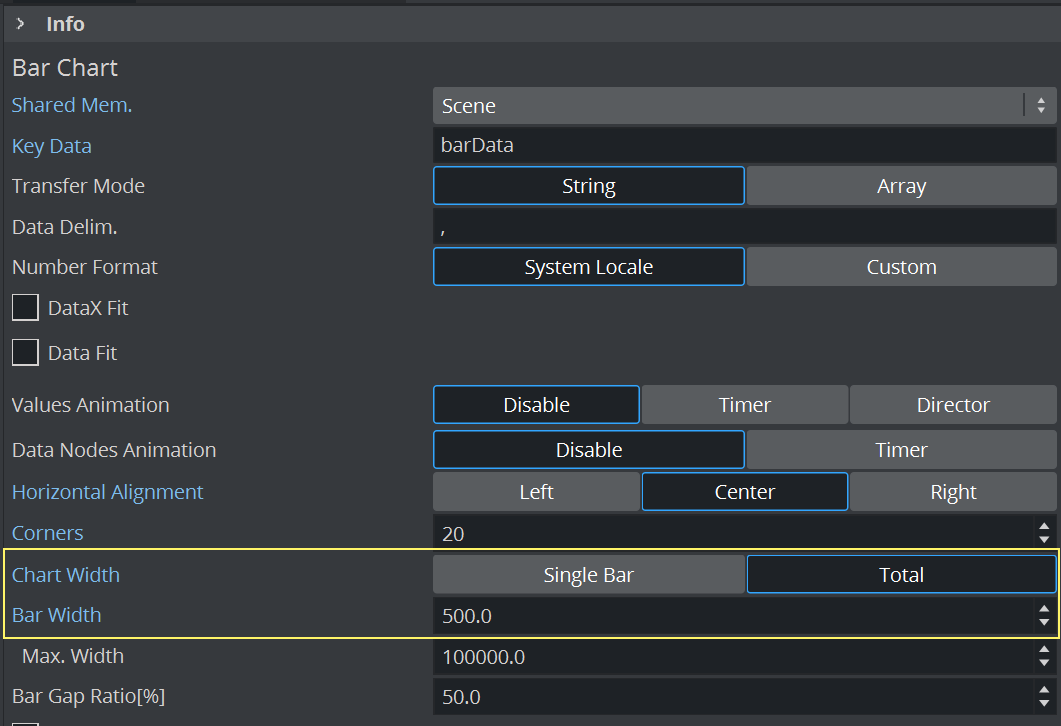Screen dimensions: 1061x726
Task: Select String transfer mode
Action: [588, 186]
